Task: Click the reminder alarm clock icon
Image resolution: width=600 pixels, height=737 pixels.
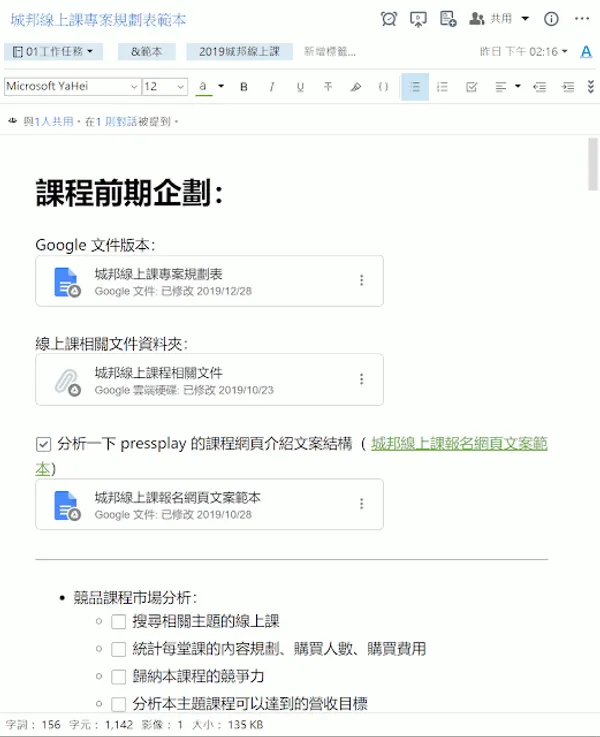Action: click(x=389, y=19)
